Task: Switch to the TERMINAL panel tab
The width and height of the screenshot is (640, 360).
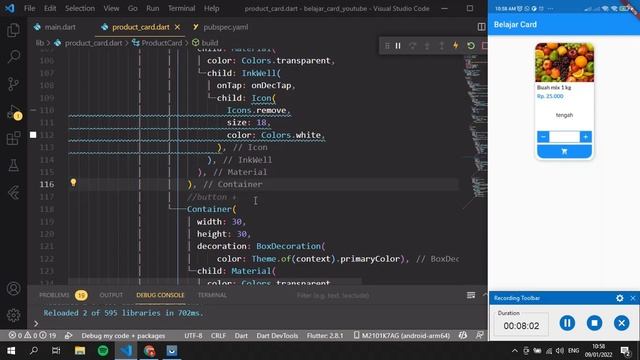Action: 212,295
